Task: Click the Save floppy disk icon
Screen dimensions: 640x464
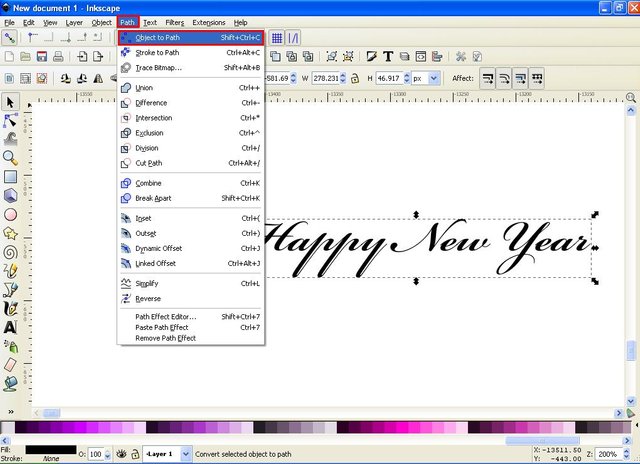Action: (42, 57)
